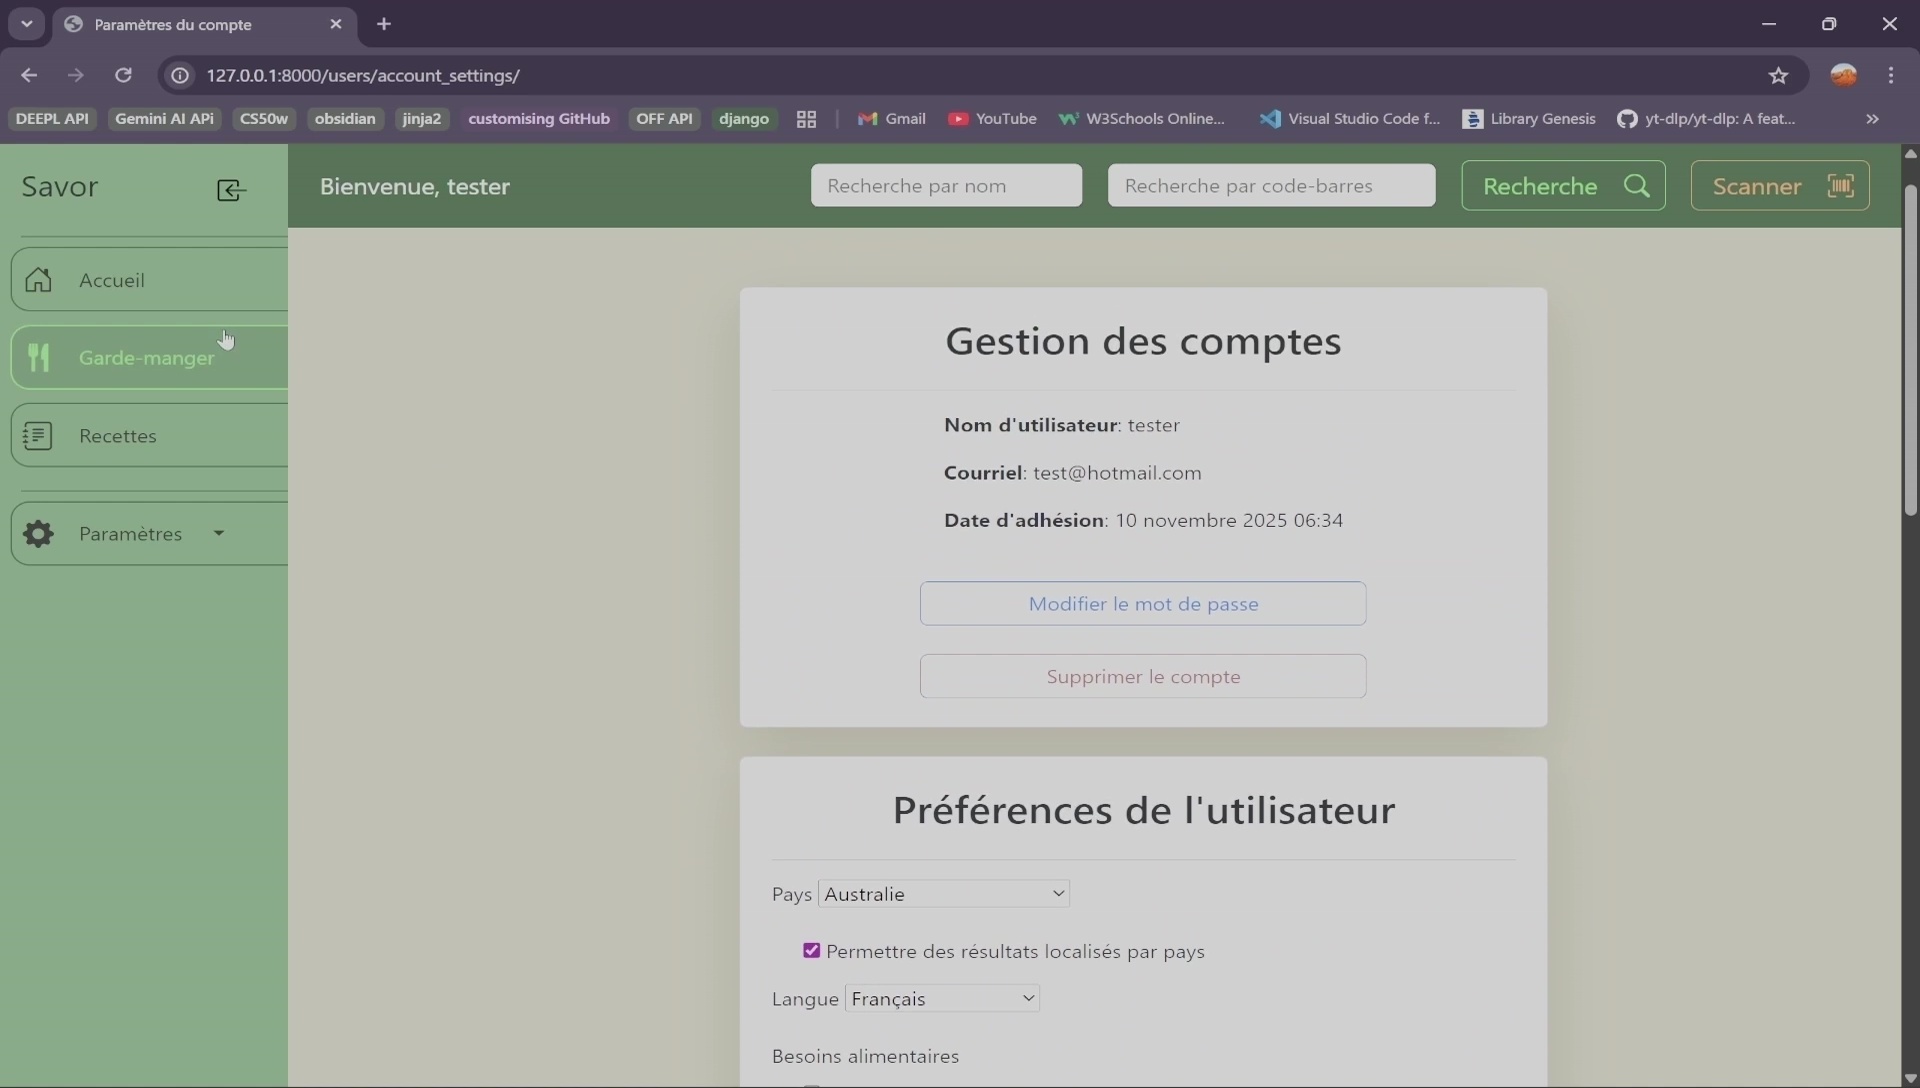Open the Recettes menu item
The width and height of the screenshot is (1920, 1088).
point(118,436)
